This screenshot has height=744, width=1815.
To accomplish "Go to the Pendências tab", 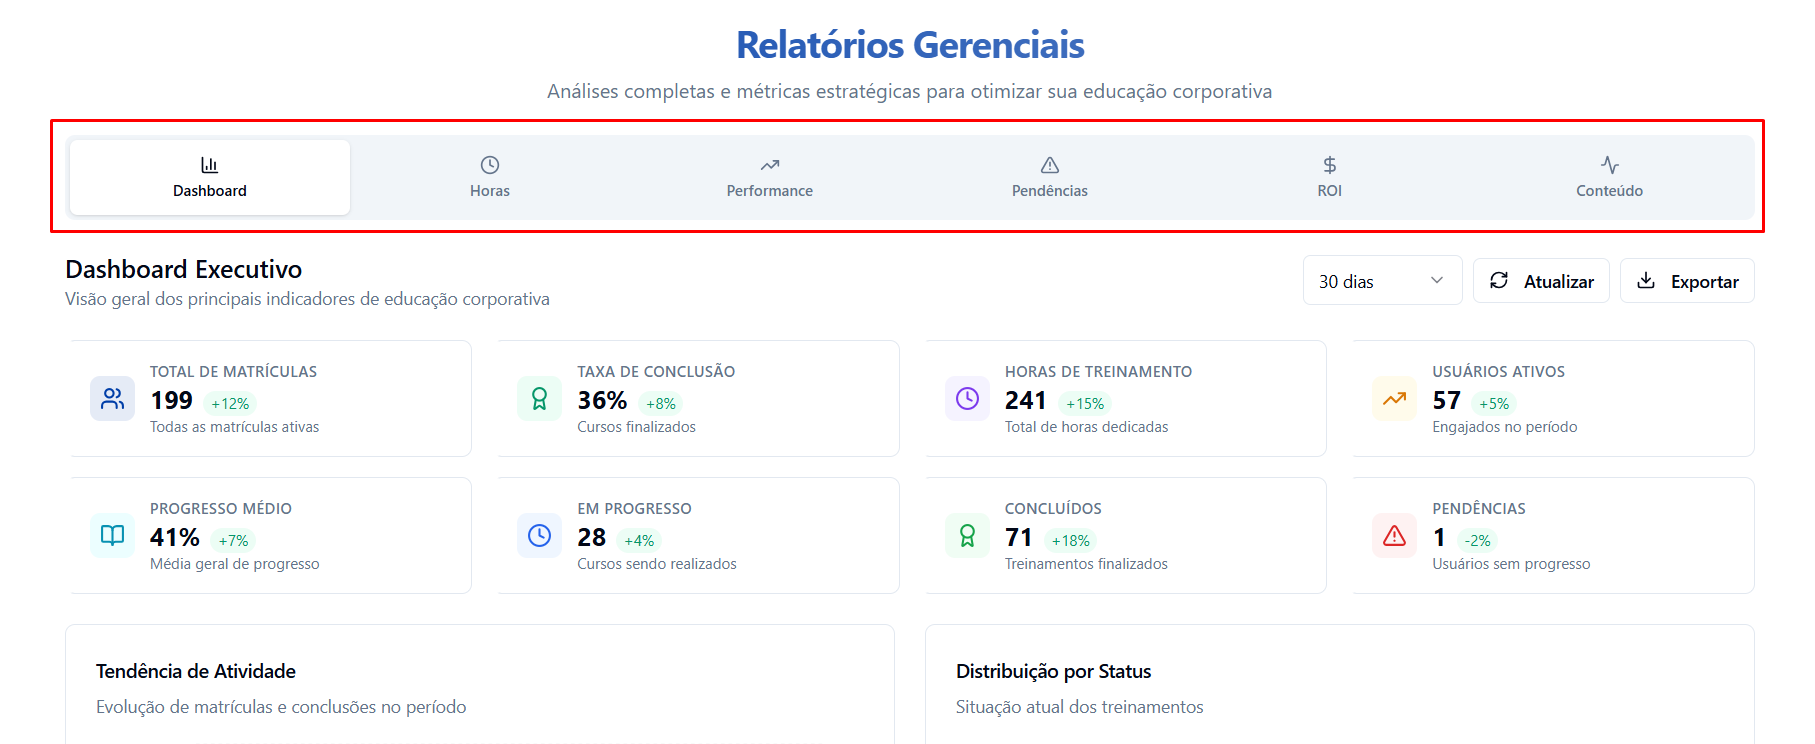I will 1049,178.
